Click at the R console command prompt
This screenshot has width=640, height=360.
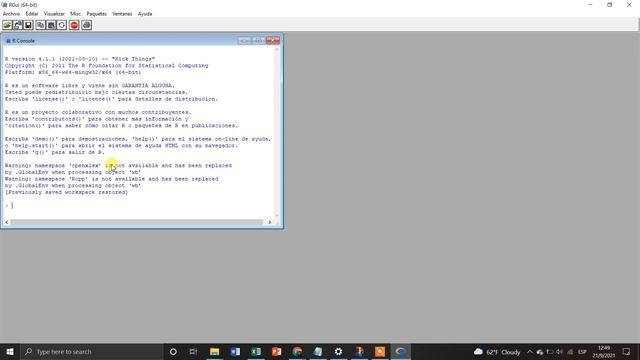click(12, 205)
